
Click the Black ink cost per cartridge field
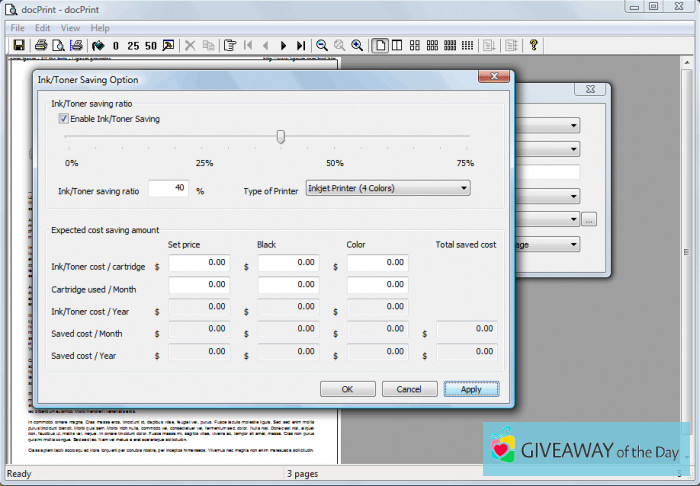pyautogui.click(x=288, y=263)
